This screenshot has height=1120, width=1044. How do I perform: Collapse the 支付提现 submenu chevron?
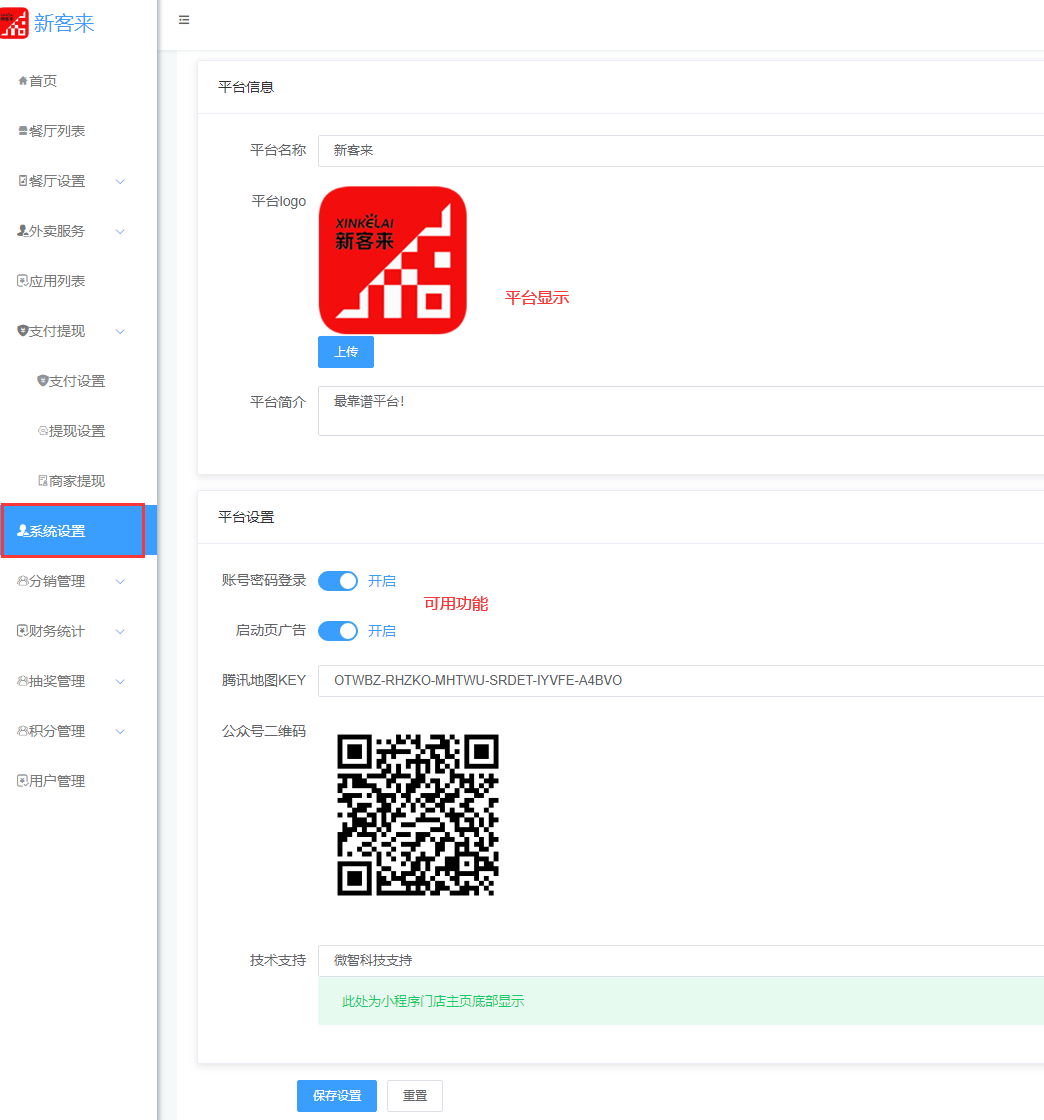(120, 331)
